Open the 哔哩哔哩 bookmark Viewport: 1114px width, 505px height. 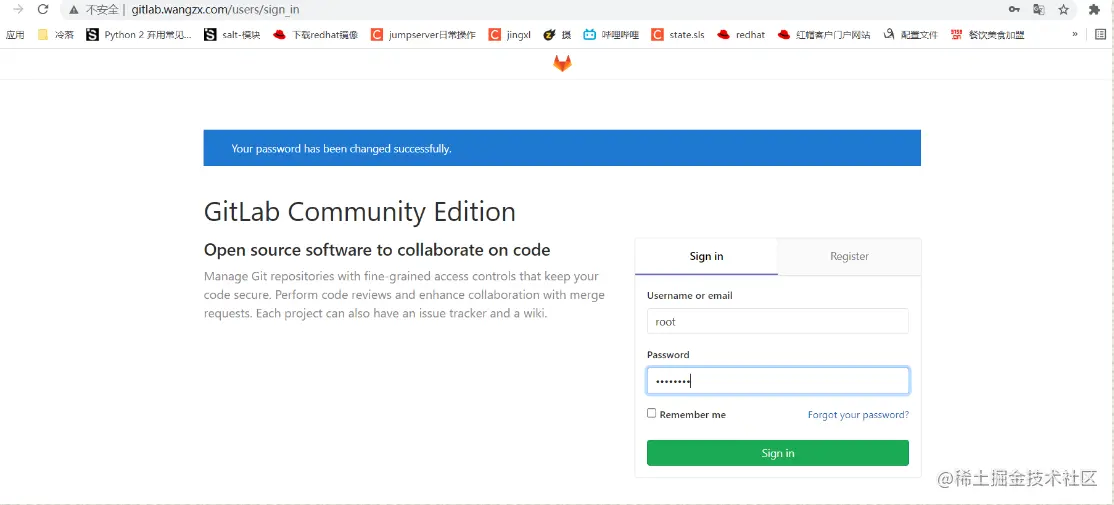pyautogui.click(x=611, y=34)
